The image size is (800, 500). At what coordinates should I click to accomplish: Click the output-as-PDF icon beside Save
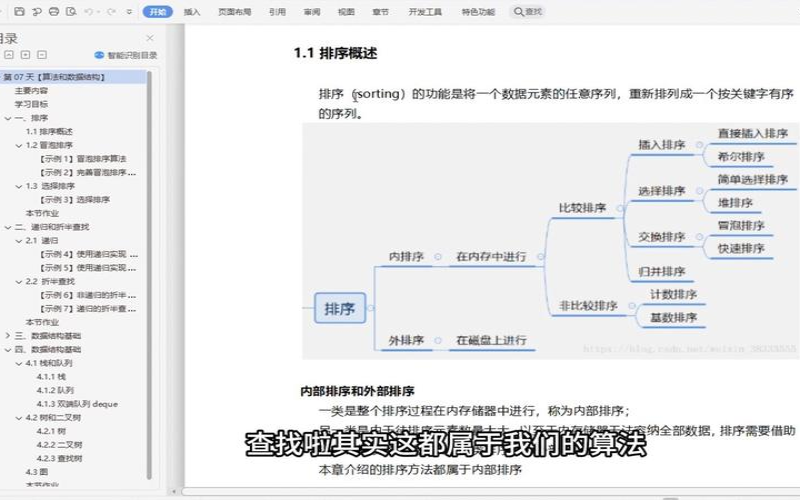point(37,11)
